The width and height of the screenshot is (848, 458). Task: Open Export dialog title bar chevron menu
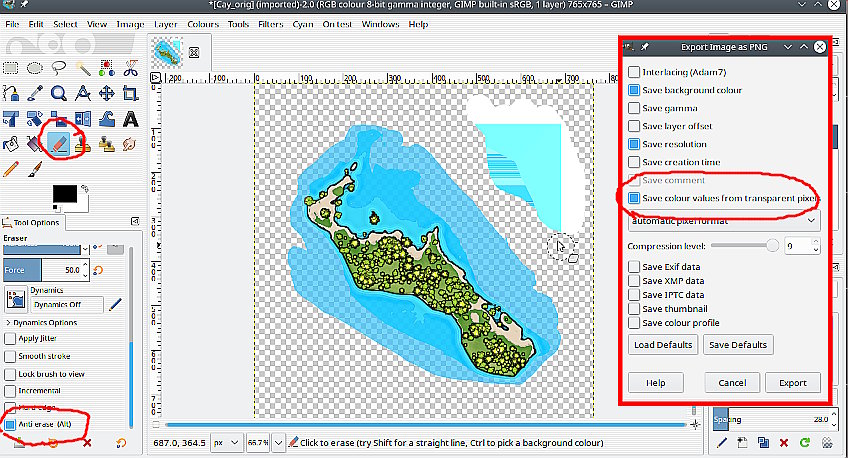click(788, 47)
